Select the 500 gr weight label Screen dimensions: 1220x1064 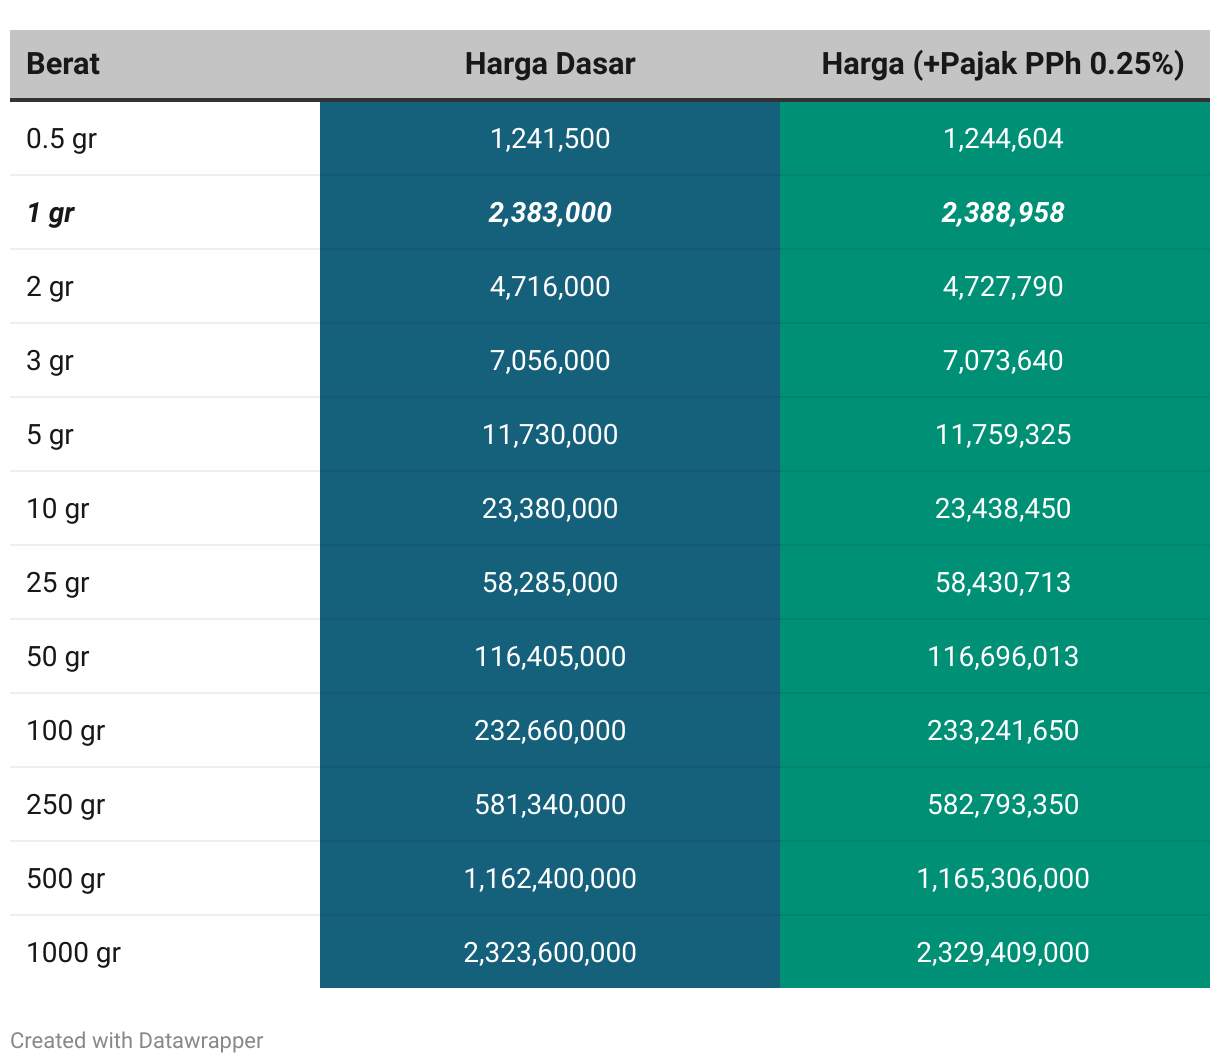click(66, 878)
